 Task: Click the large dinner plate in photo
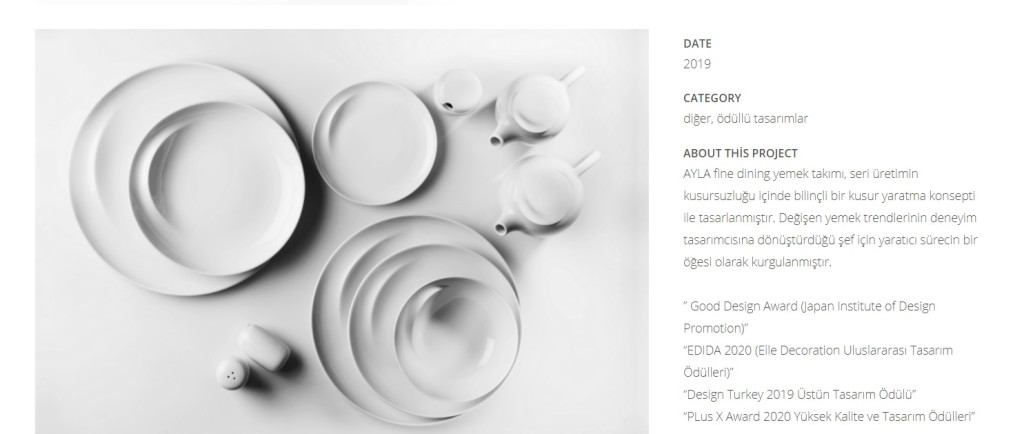pyautogui.click(x=189, y=179)
